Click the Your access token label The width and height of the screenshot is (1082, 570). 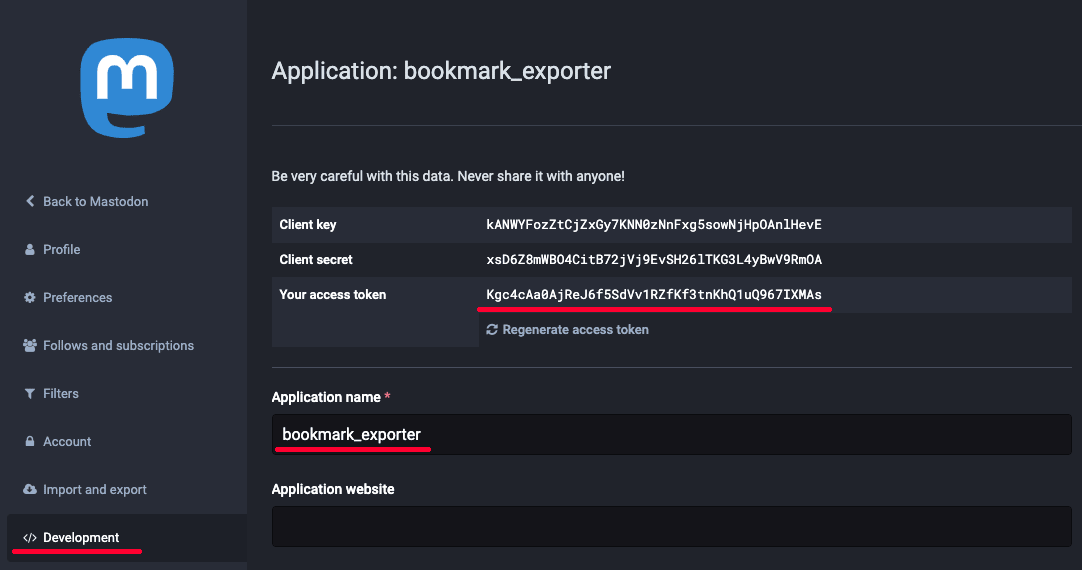pyautogui.click(x=333, y=295)
